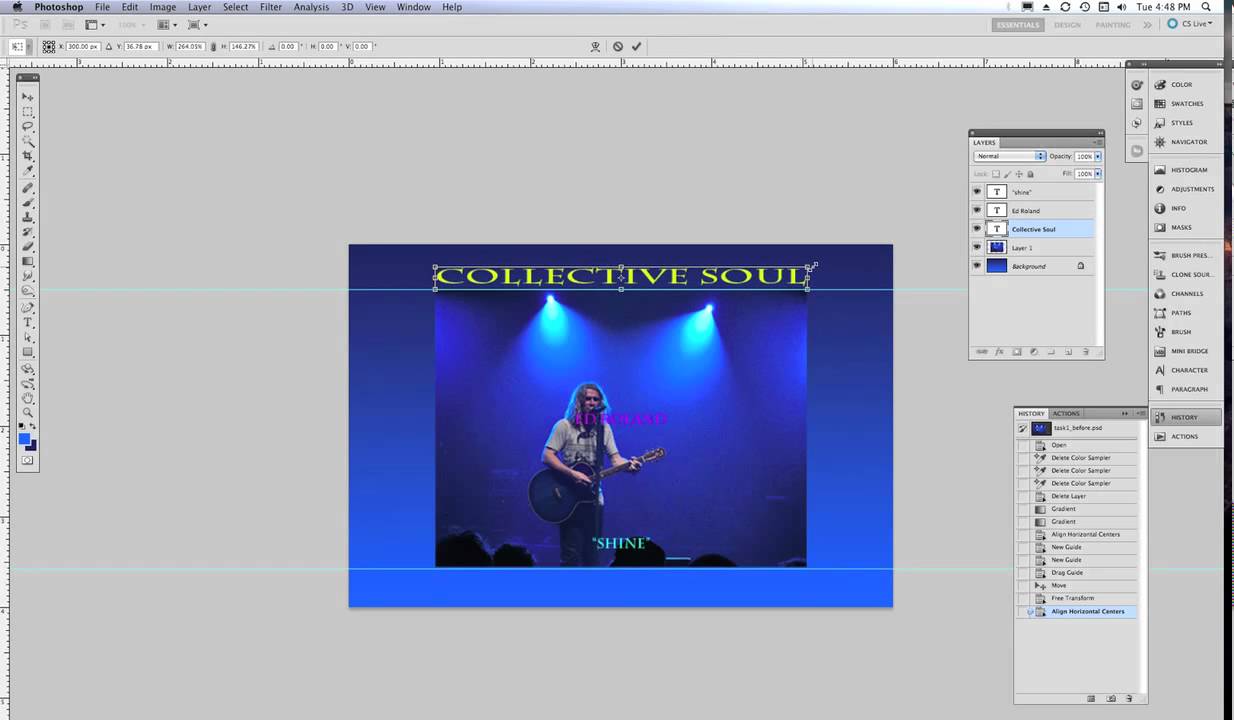
Task: Click the background dark color swatch
Action: point(33,446)
